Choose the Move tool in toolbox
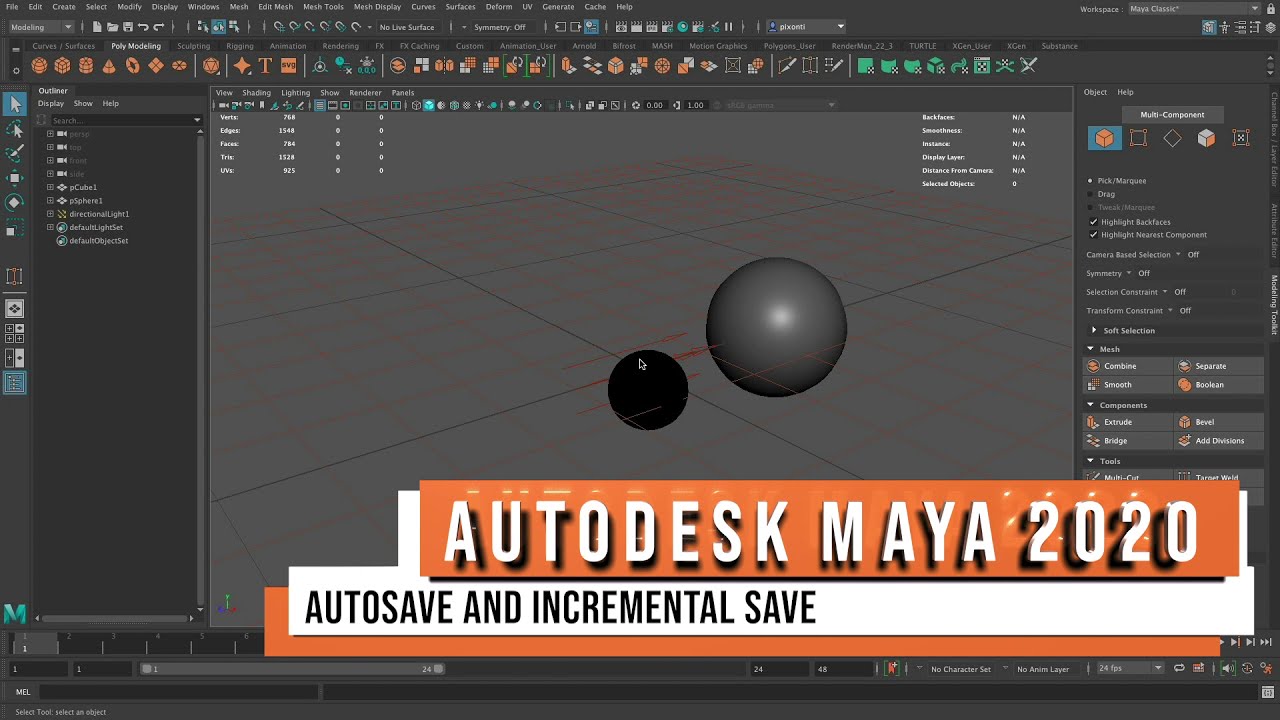This screenshot has width=1280, height=720. click(x=15, y=178)
